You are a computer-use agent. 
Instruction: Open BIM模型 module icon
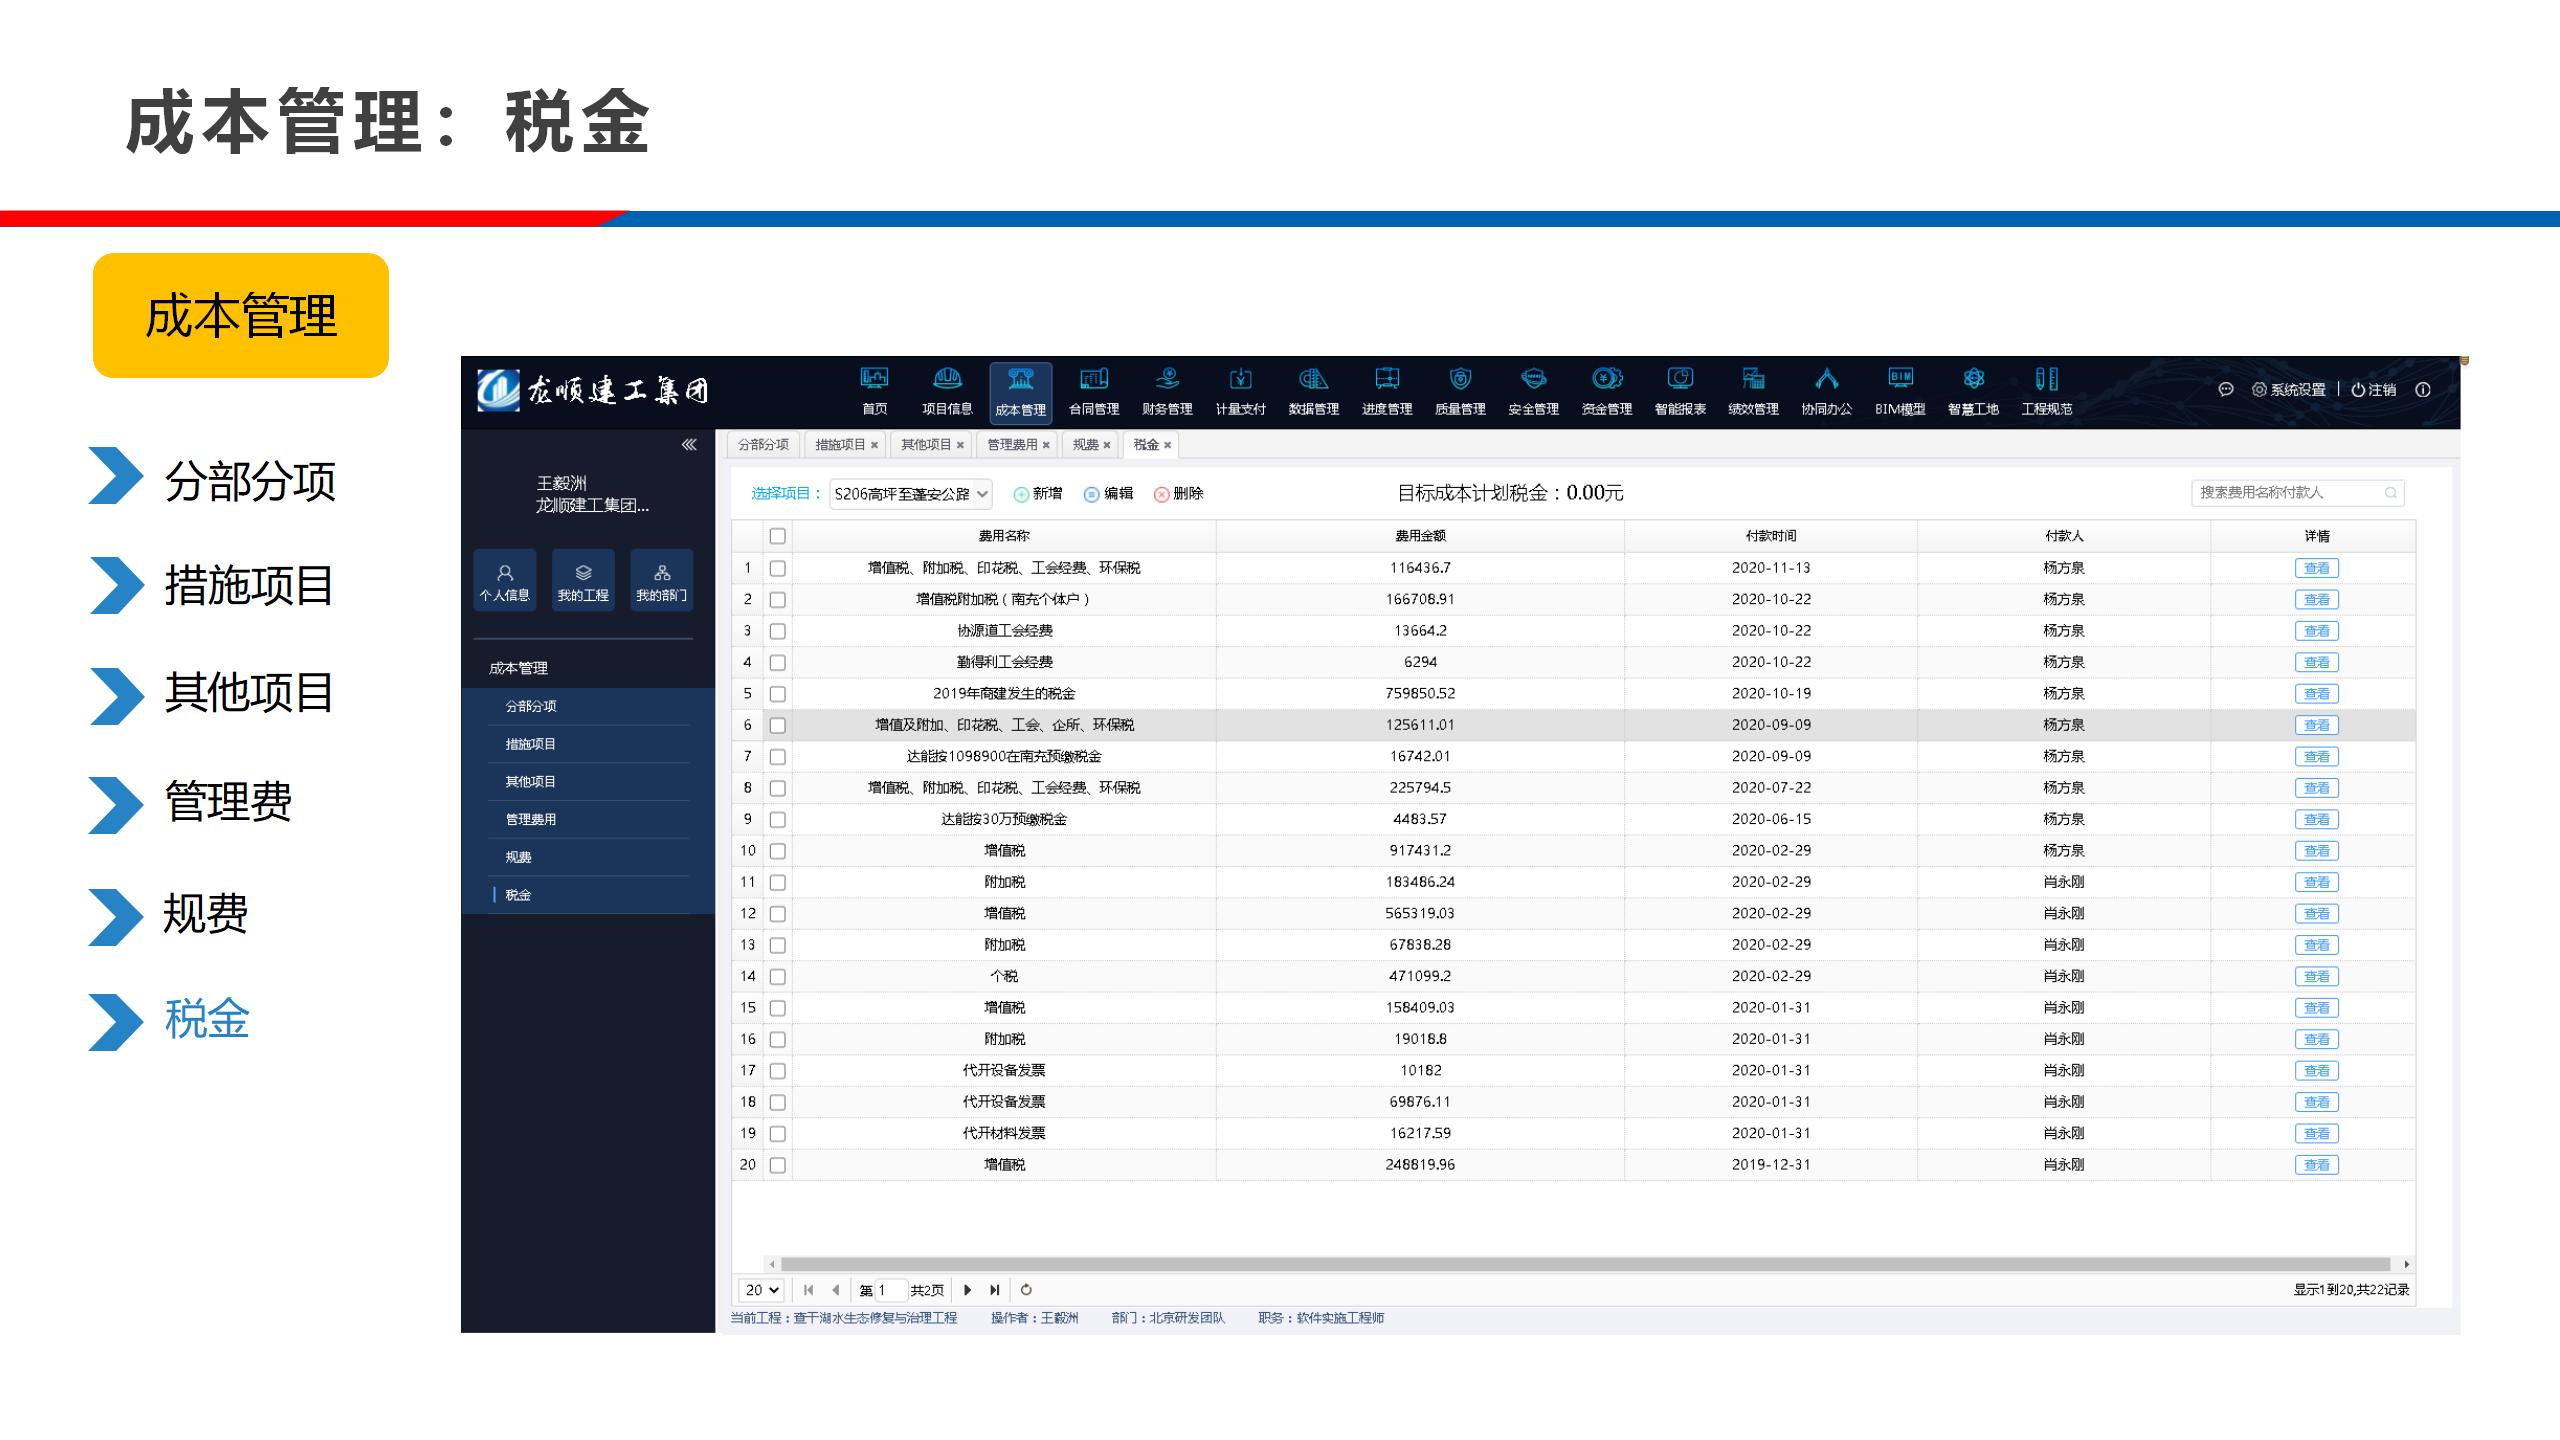(1900, 391)
